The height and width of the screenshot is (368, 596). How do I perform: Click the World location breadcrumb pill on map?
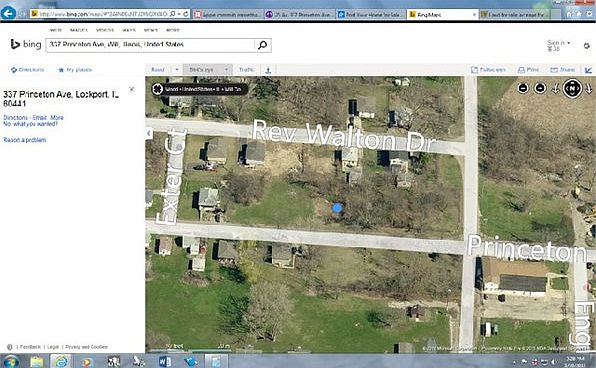click(200, 89)
